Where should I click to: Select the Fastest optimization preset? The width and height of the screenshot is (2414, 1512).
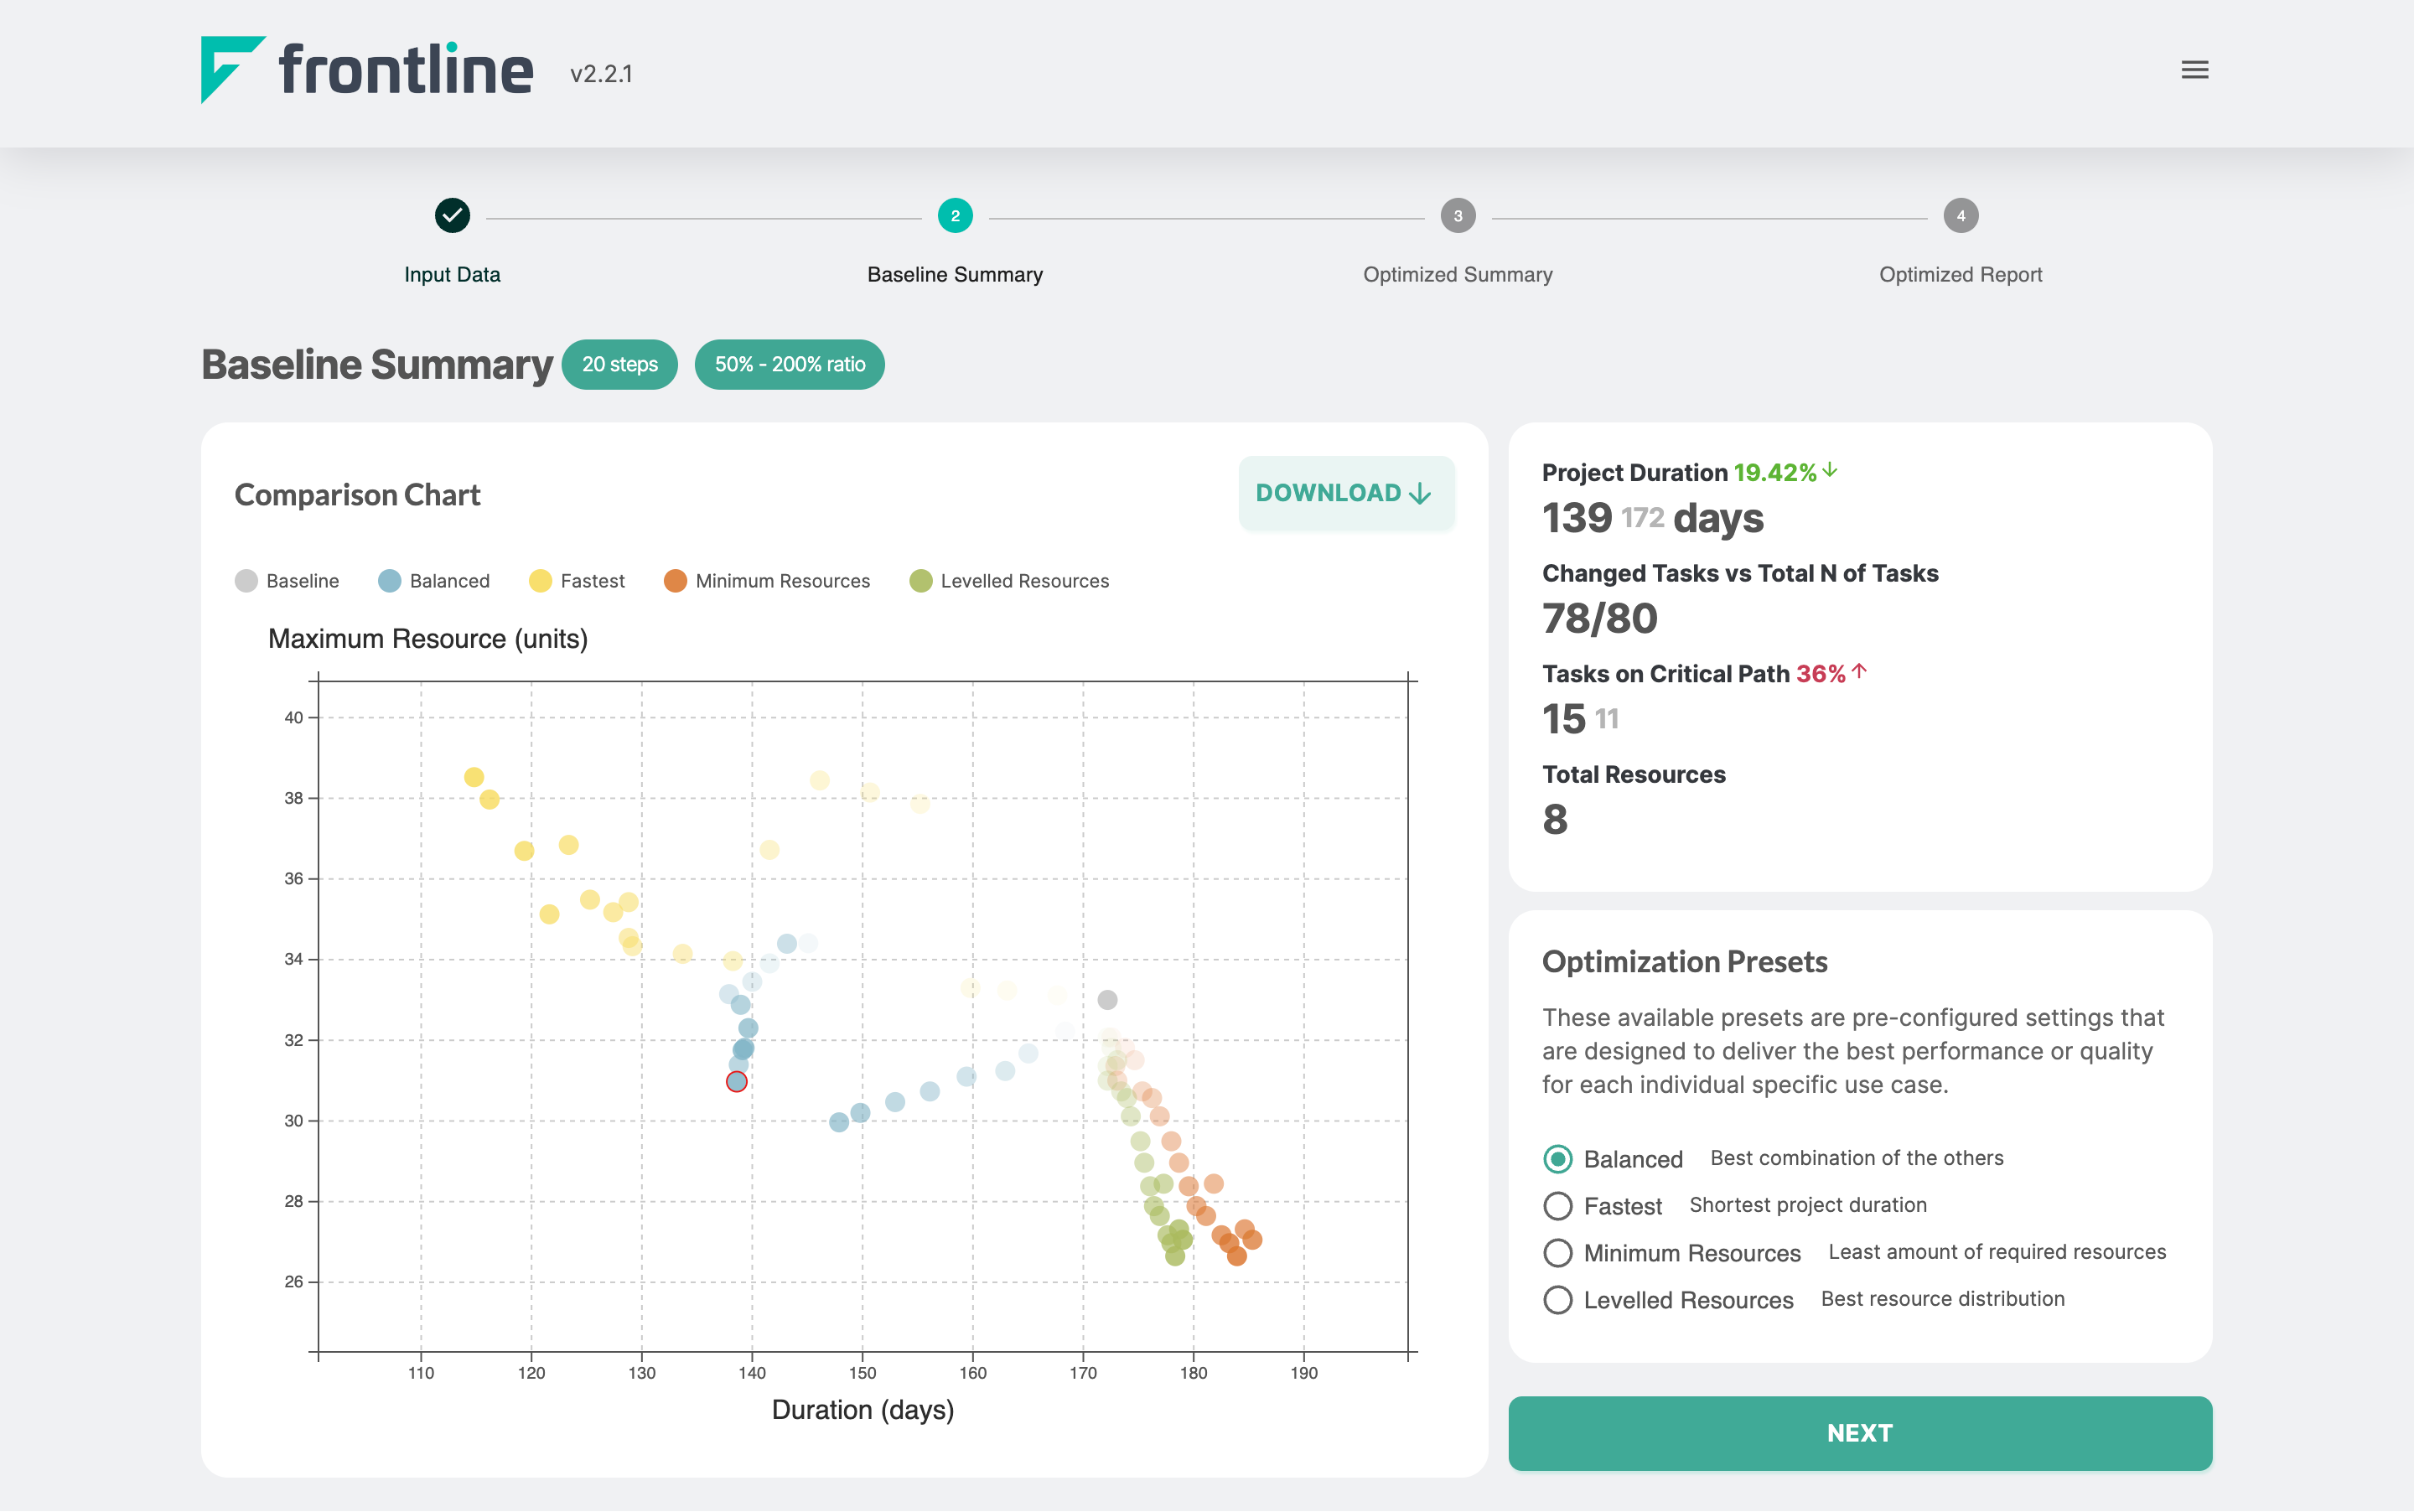pos(1557,1205)
